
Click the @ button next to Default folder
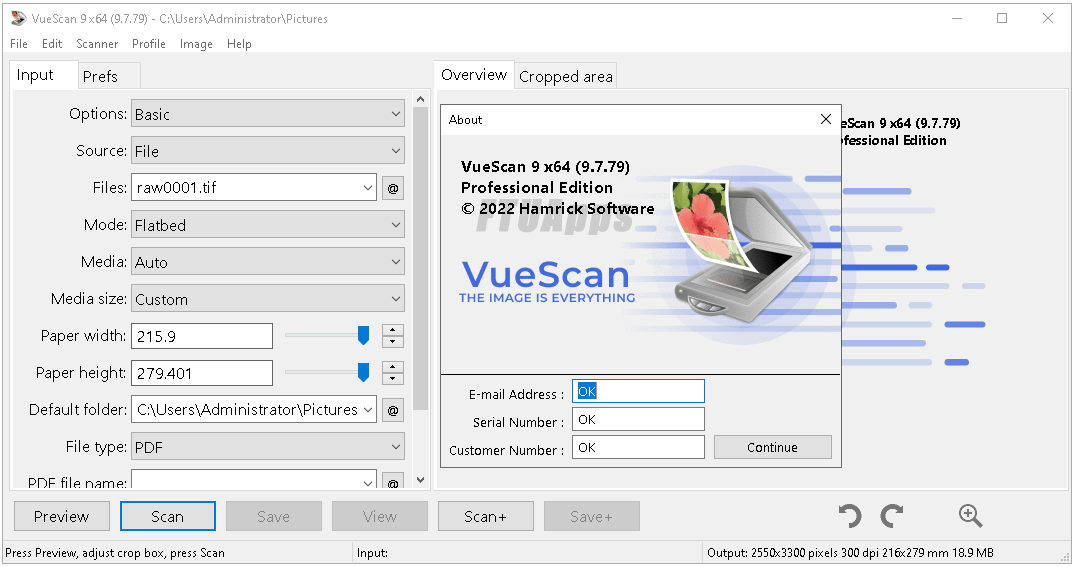tap(392, 410)
